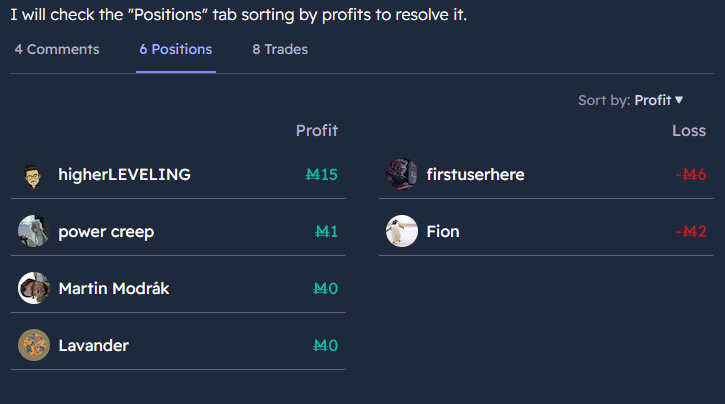Image resolution: width=725 pixels, height=404 pixels.
Task: Click the Fion username link
Action: [443, 231]
